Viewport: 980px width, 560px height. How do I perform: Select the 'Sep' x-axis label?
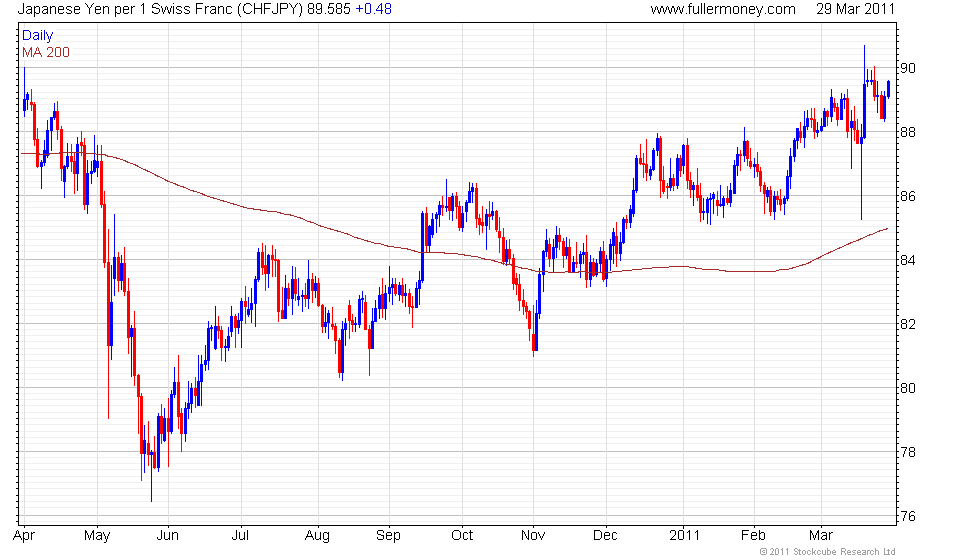388,536
